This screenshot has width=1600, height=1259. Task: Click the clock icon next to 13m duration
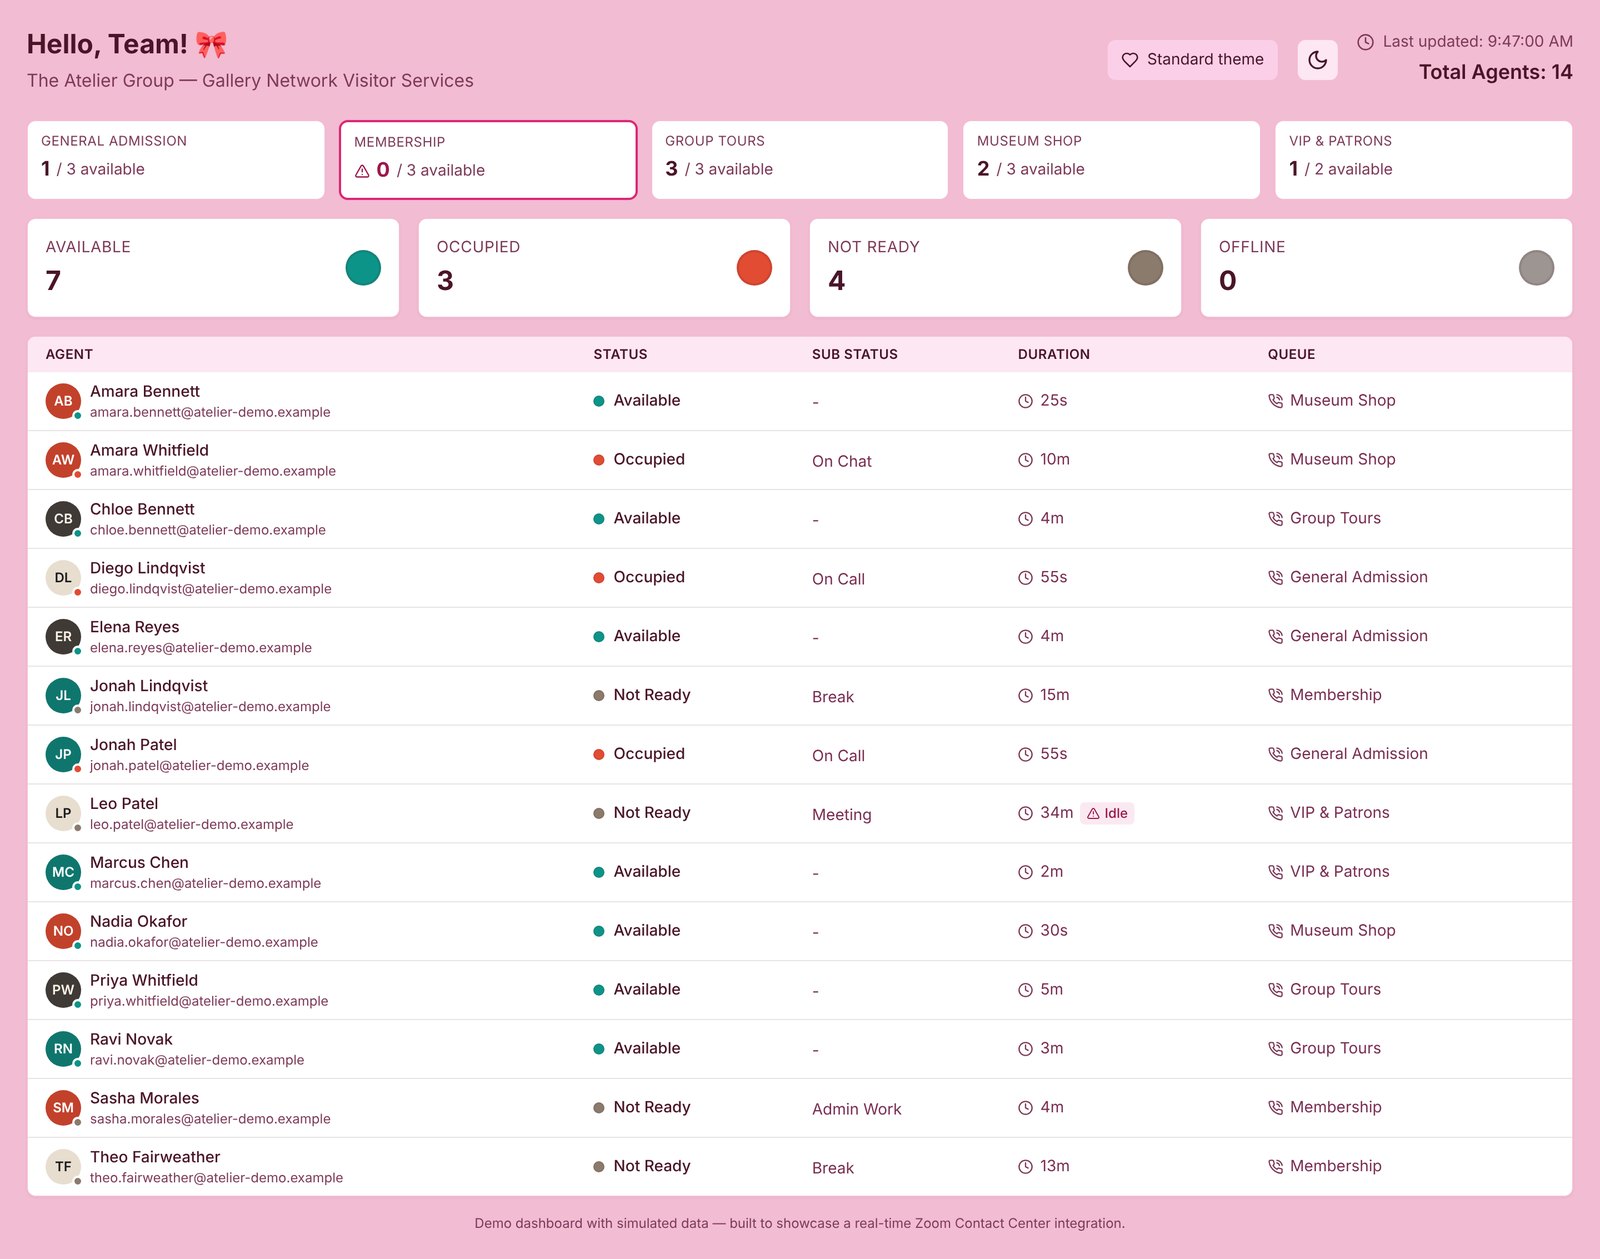coord(1025,1167)
